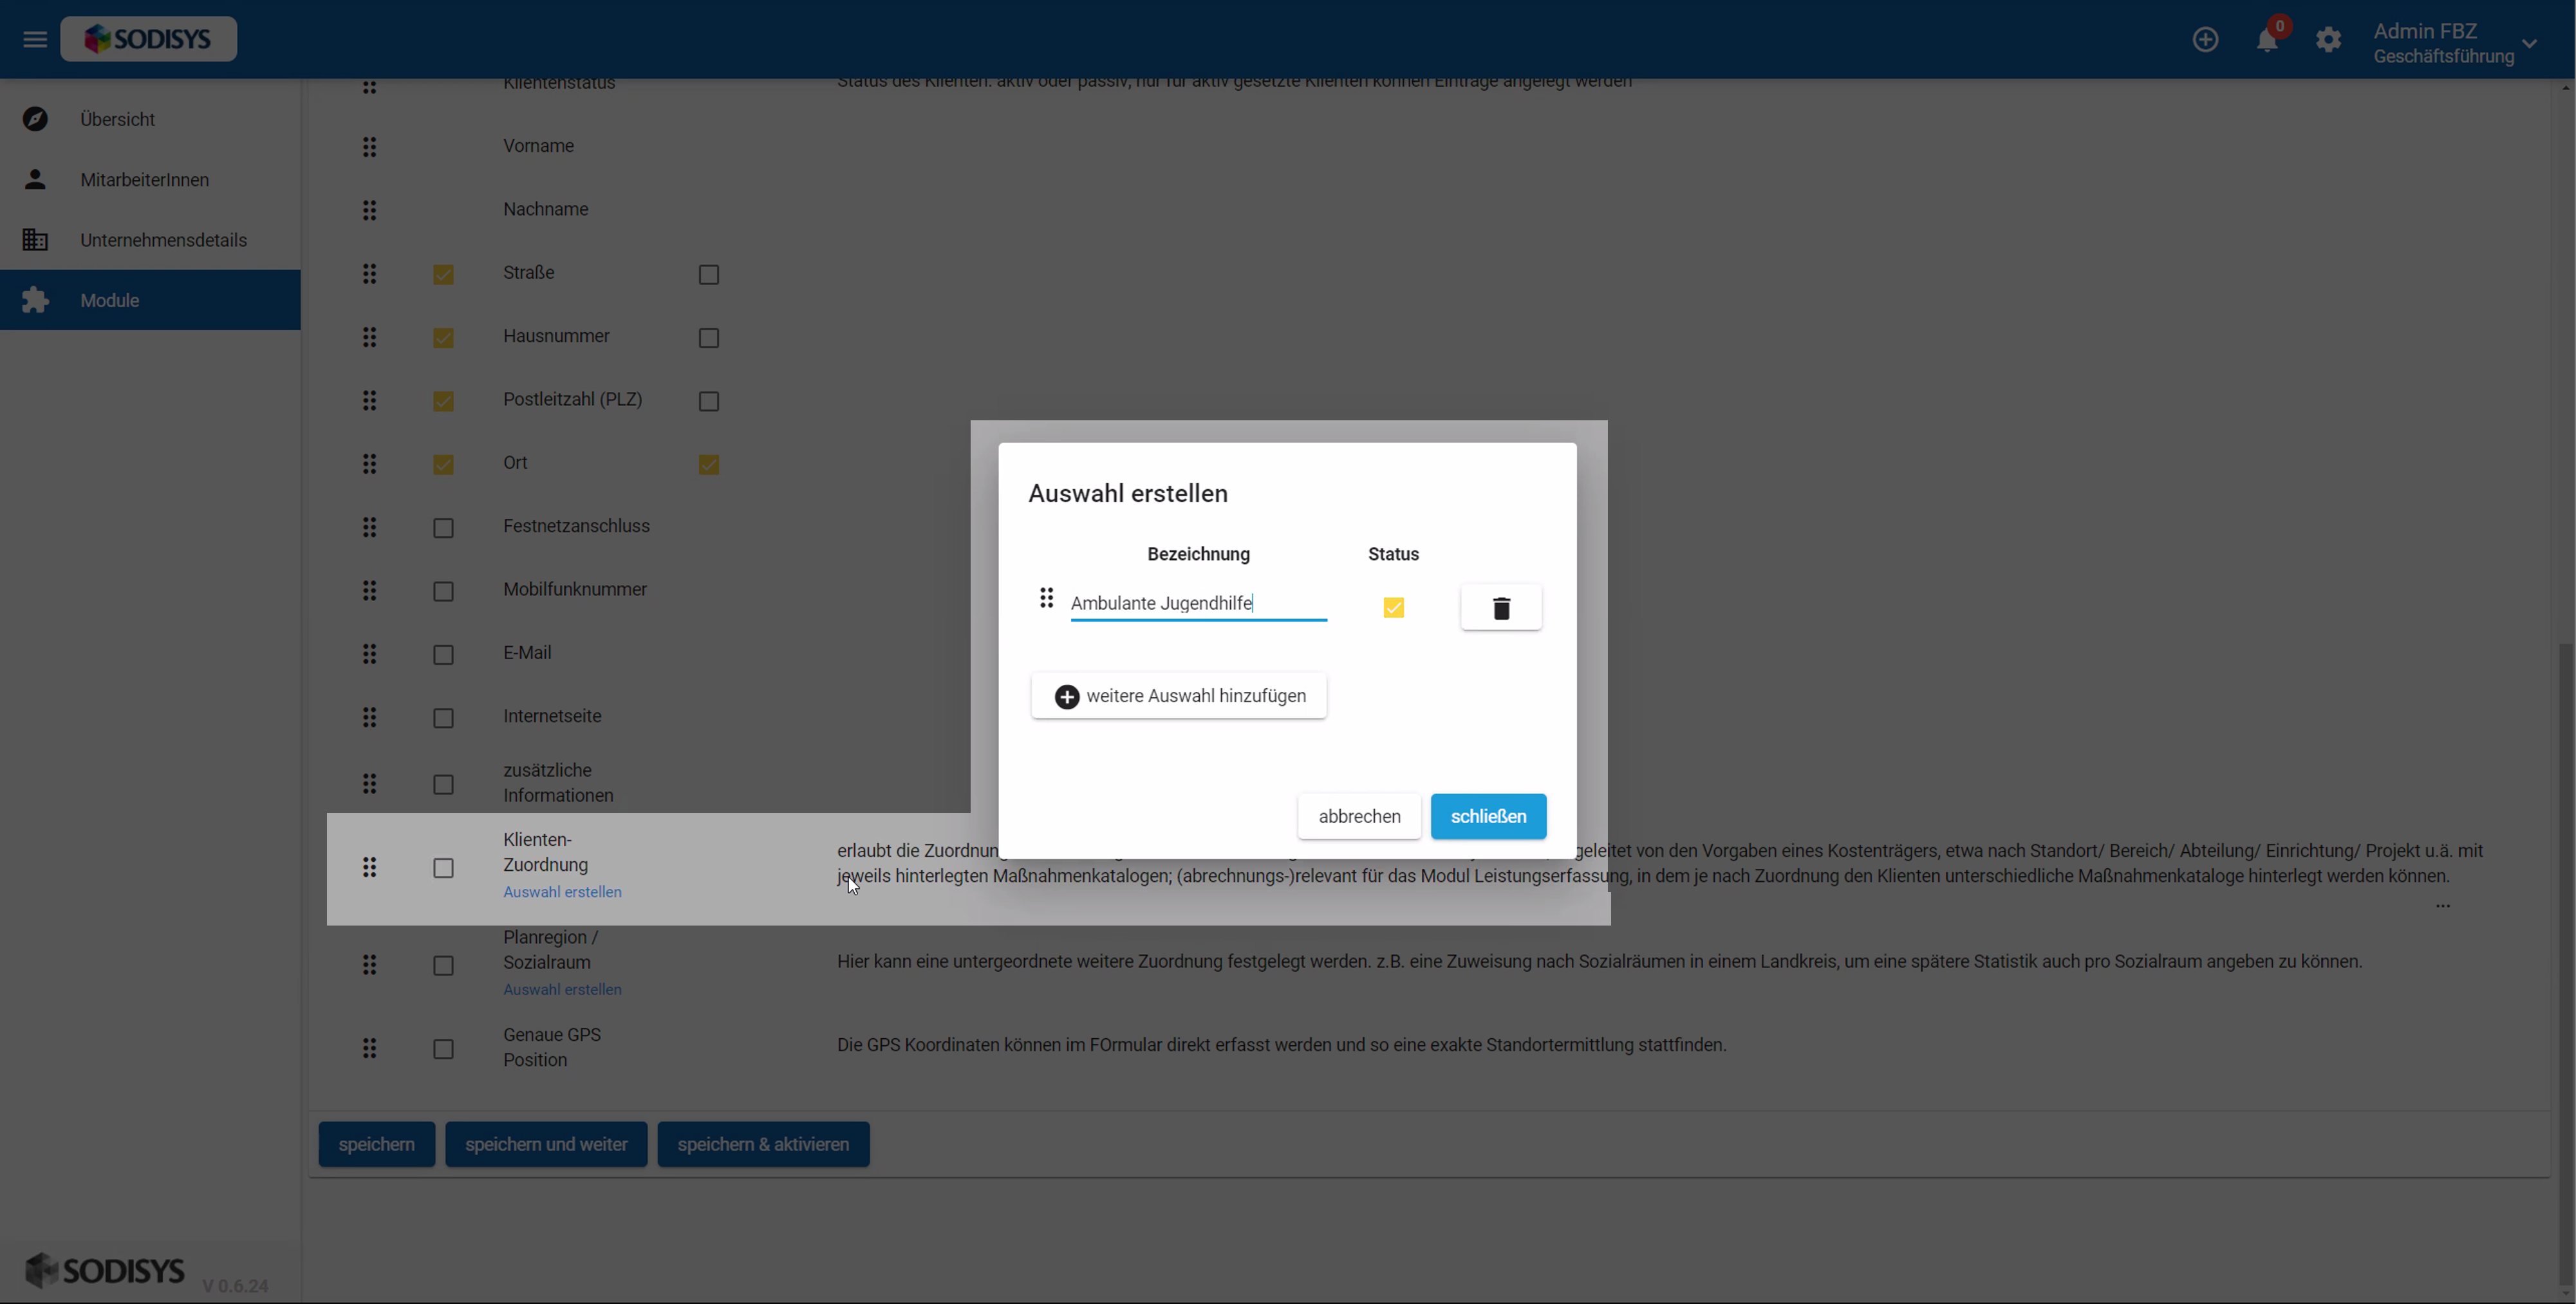Uncheck the Hausnummer active checkbox

pos(443,338)
